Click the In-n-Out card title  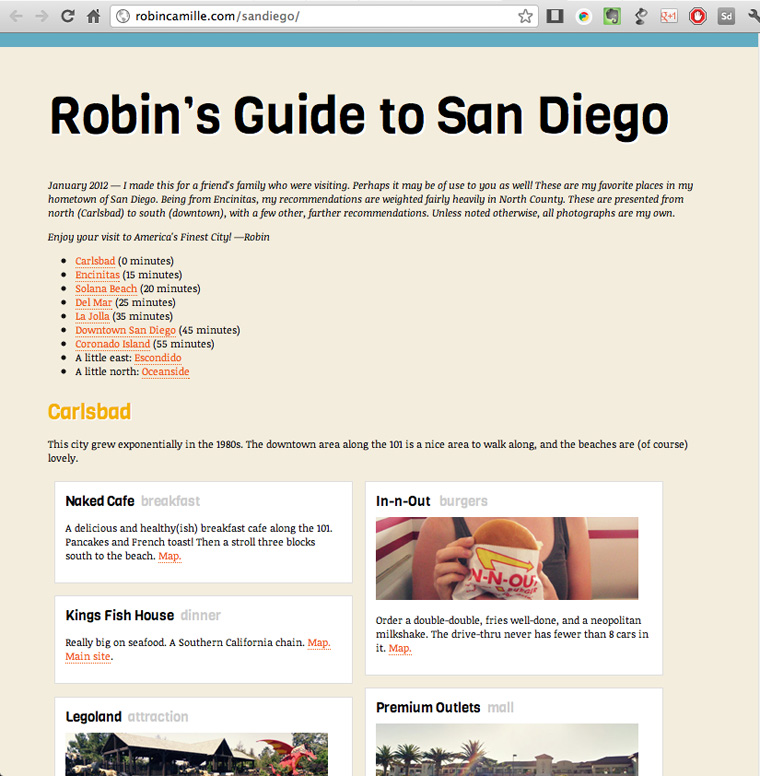click(403, 501)
